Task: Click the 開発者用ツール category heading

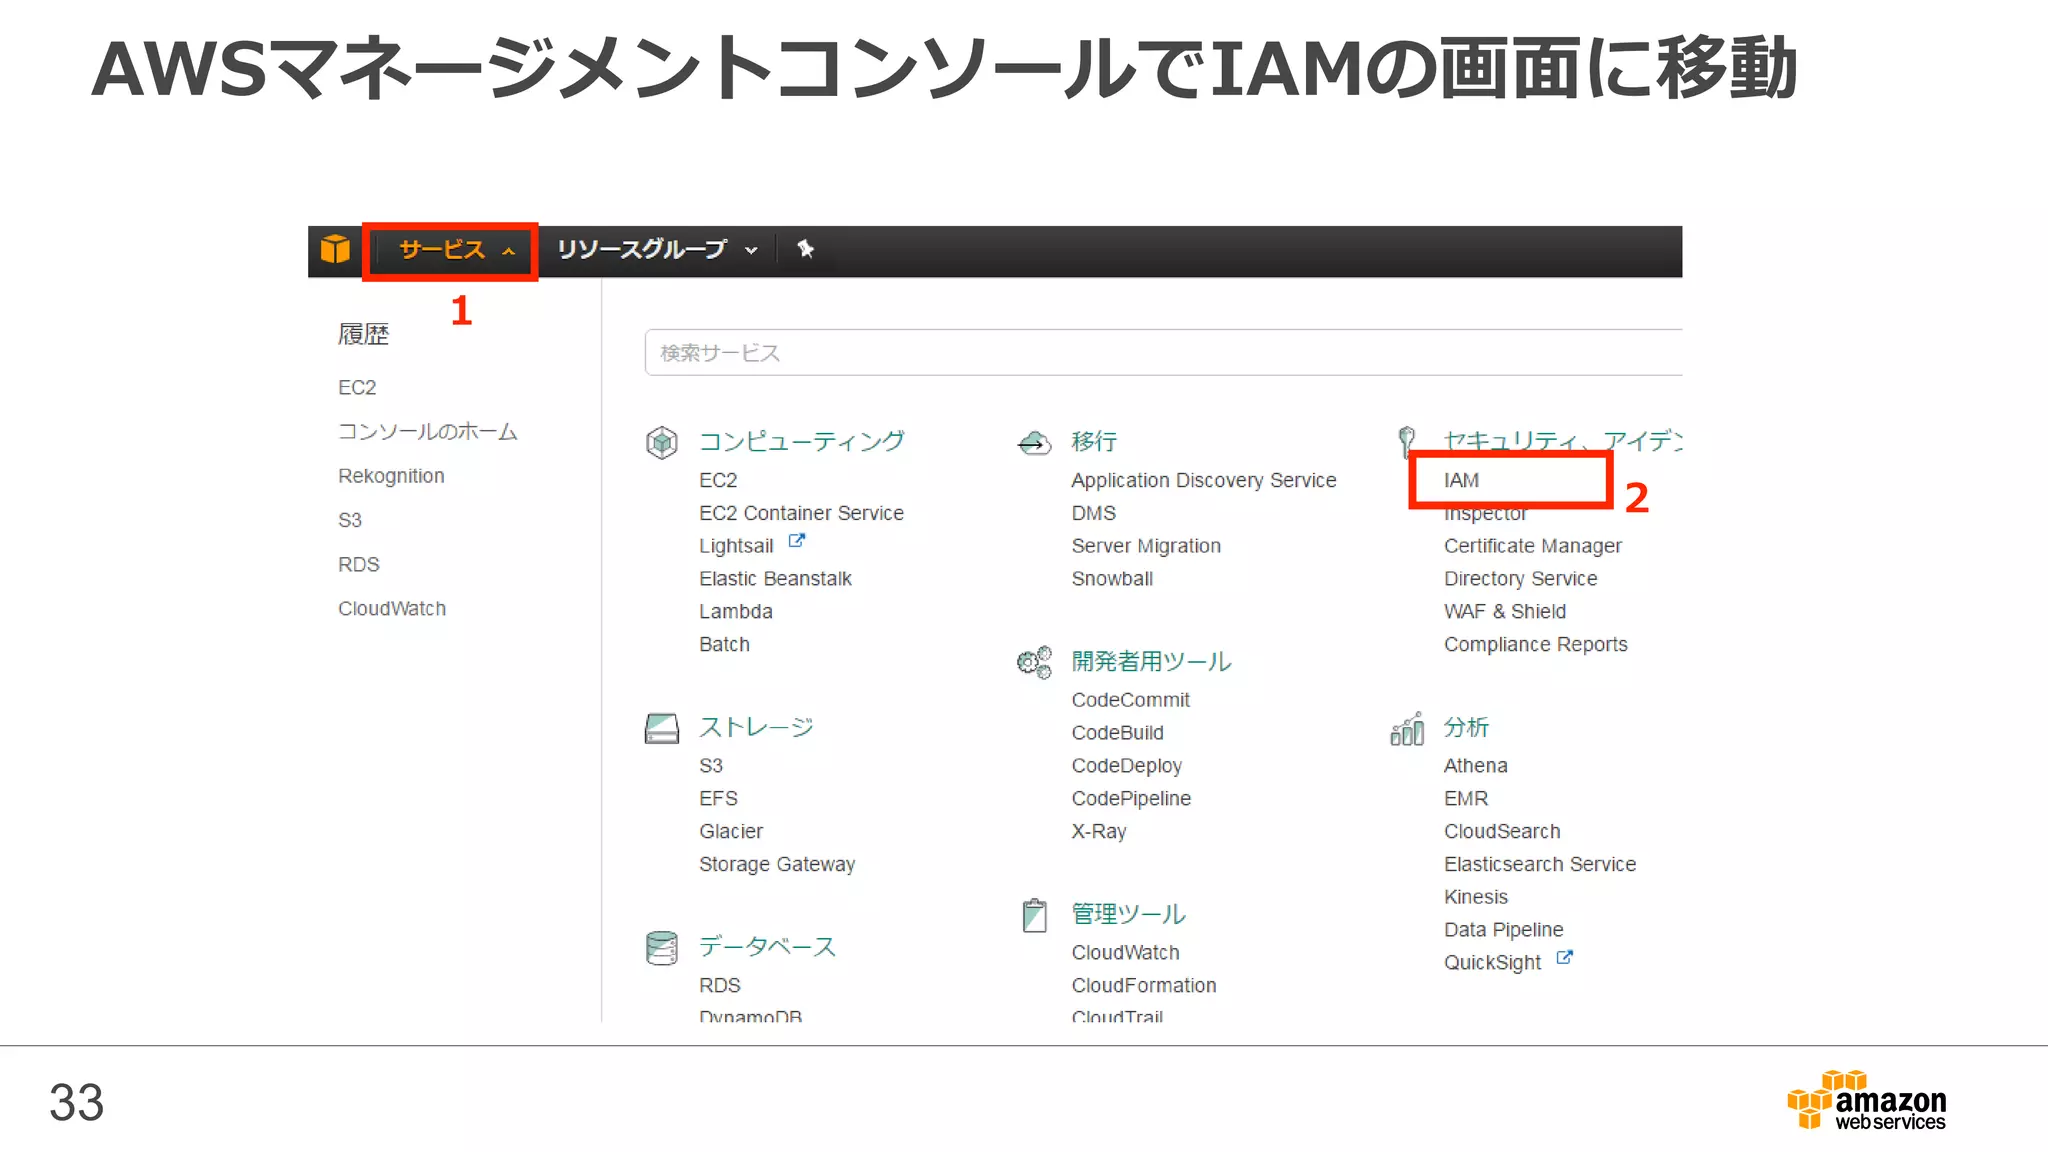Action: click(x=1151, y=662)
